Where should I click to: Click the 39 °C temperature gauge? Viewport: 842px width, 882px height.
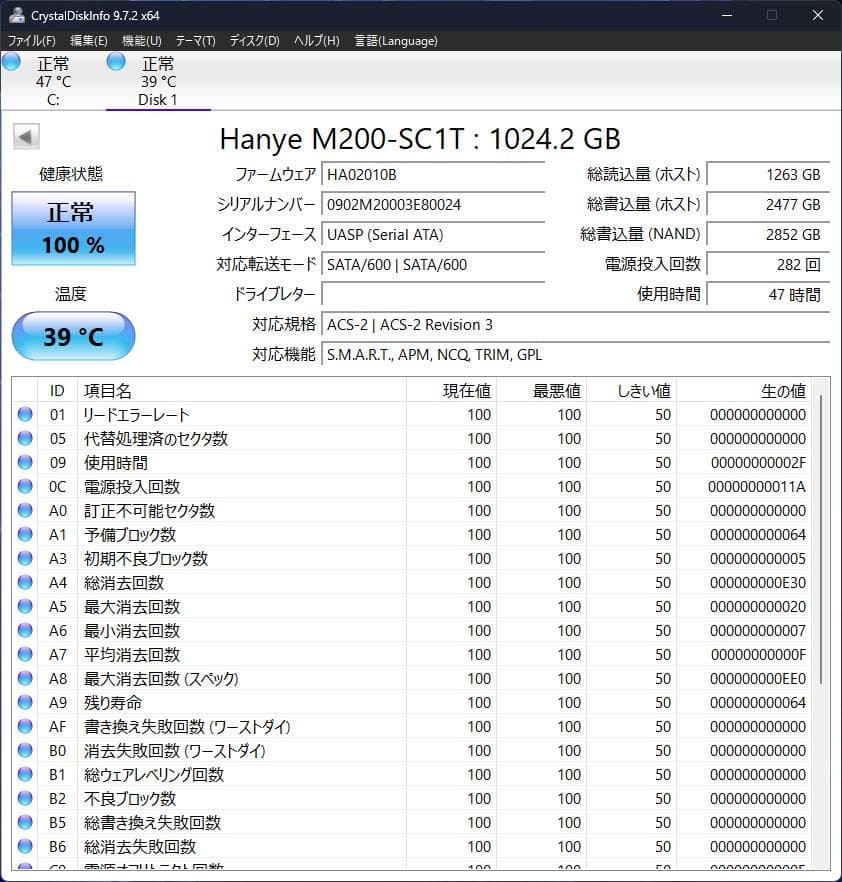tap(72, 336)
